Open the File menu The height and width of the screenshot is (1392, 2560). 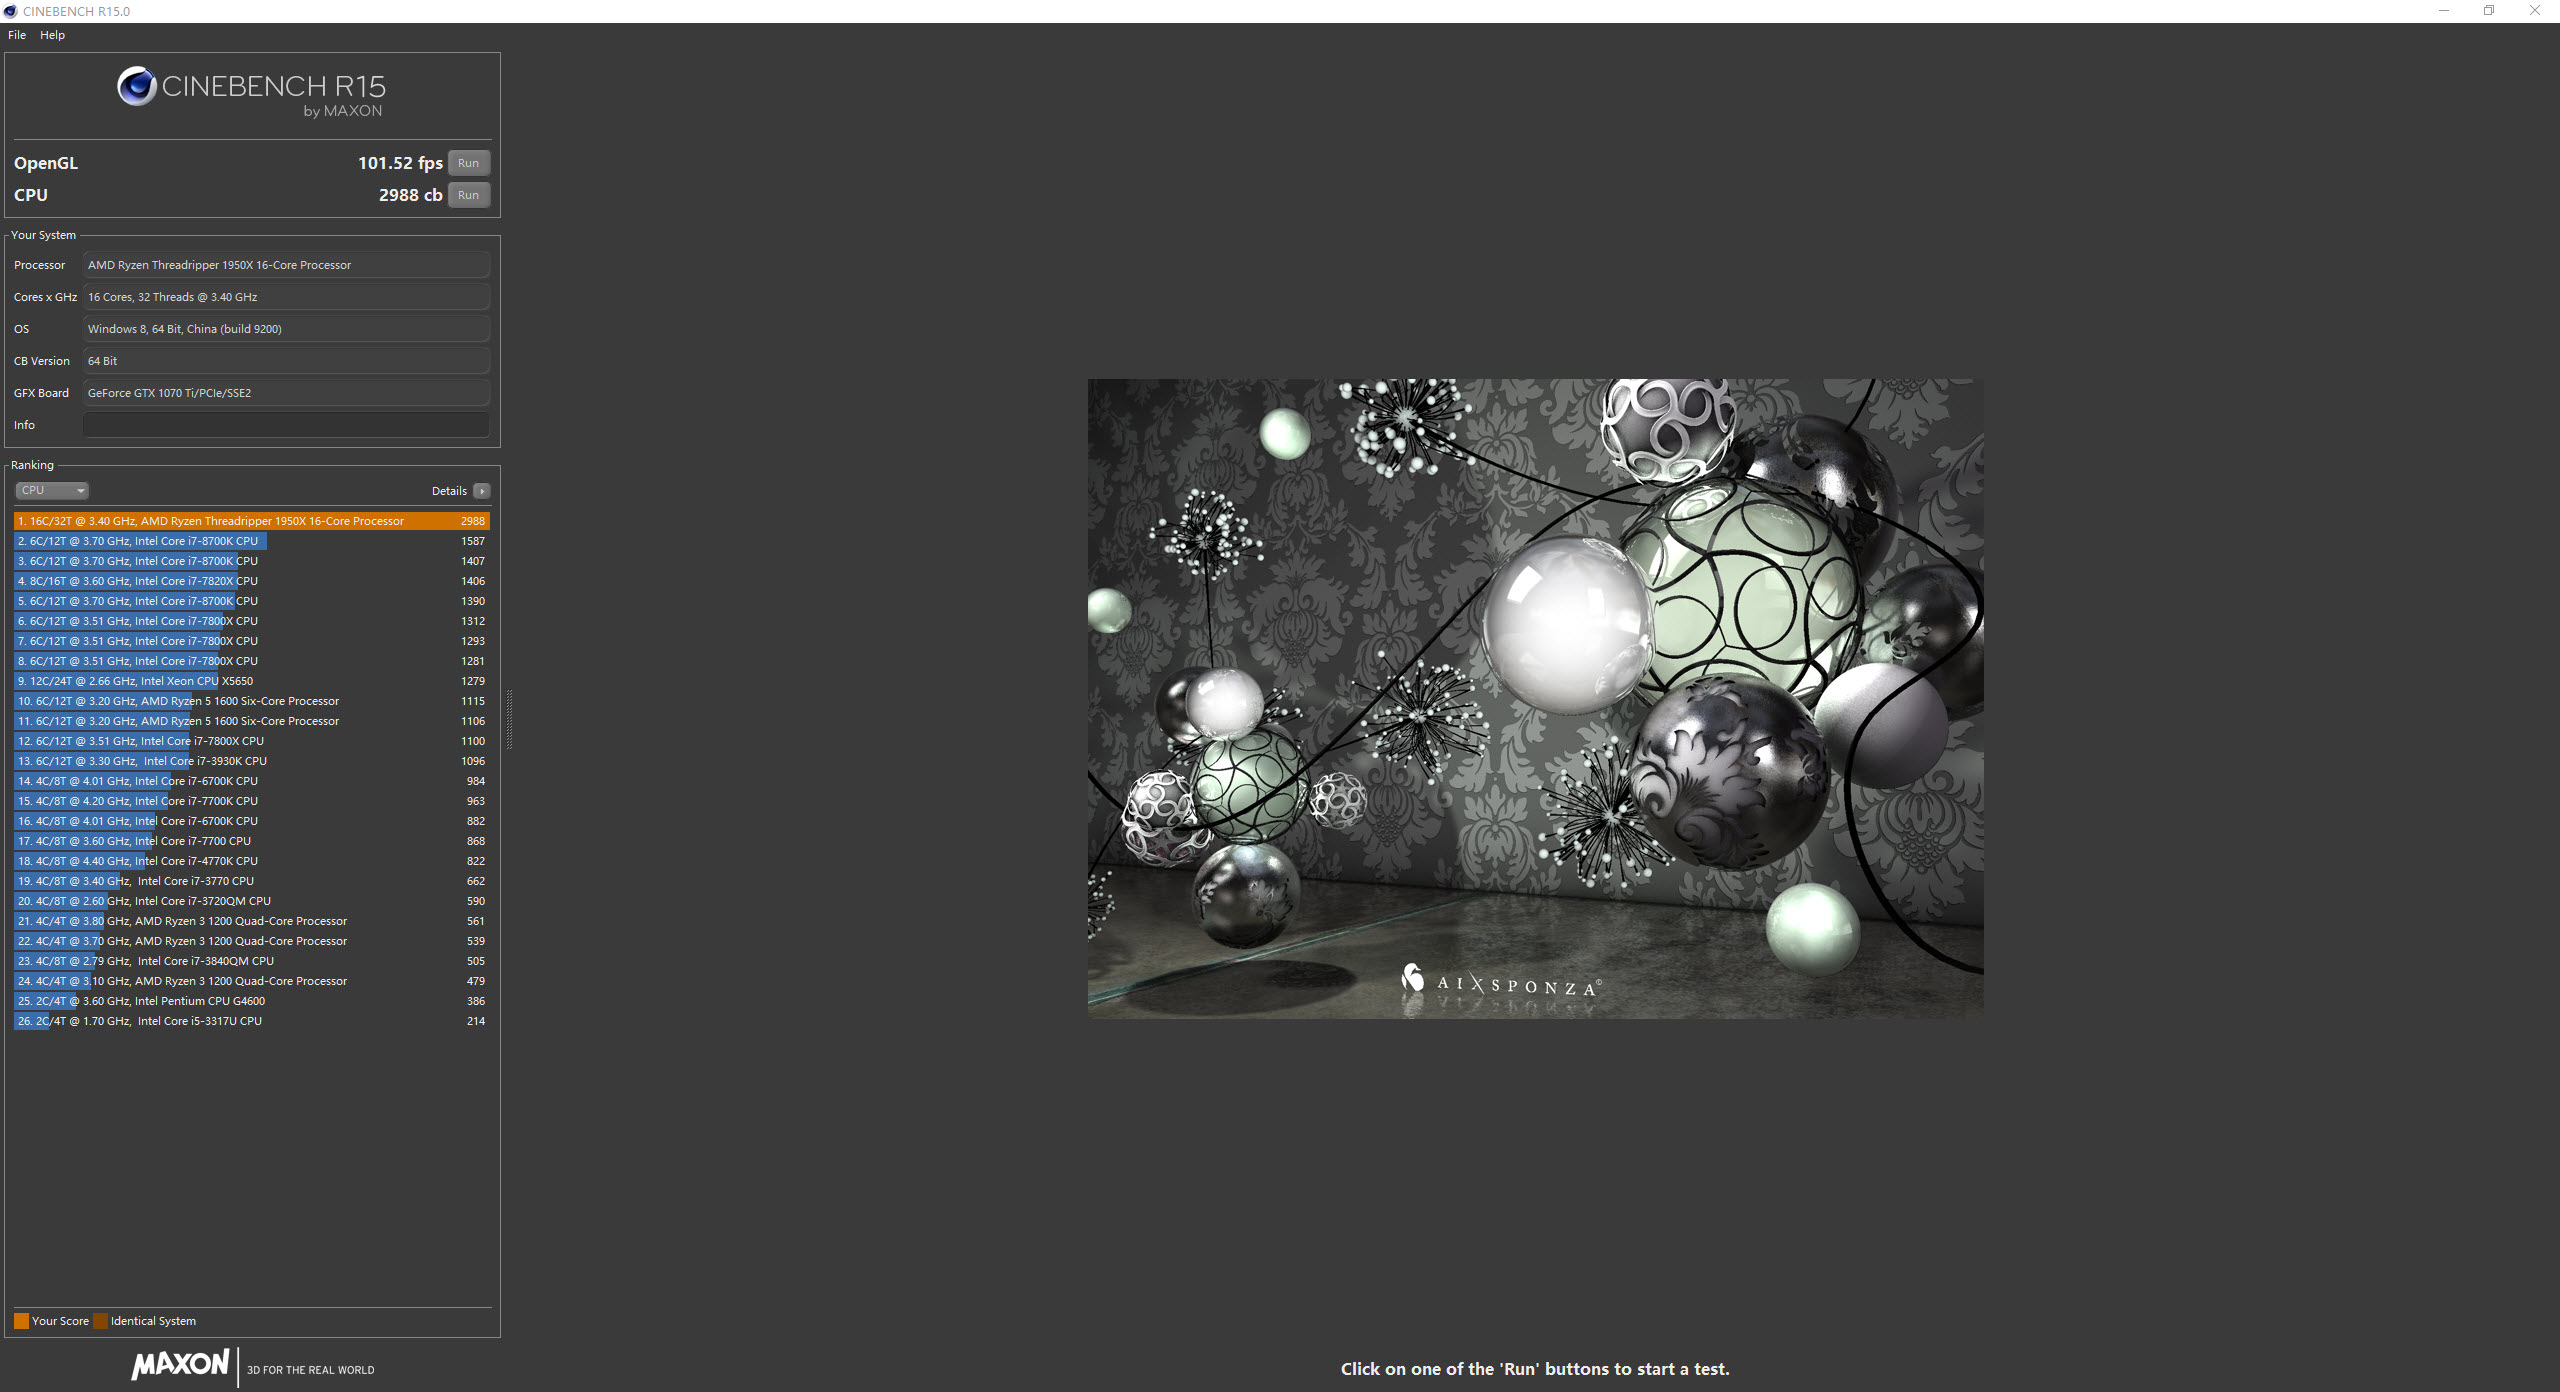click(x=17, y=35)
